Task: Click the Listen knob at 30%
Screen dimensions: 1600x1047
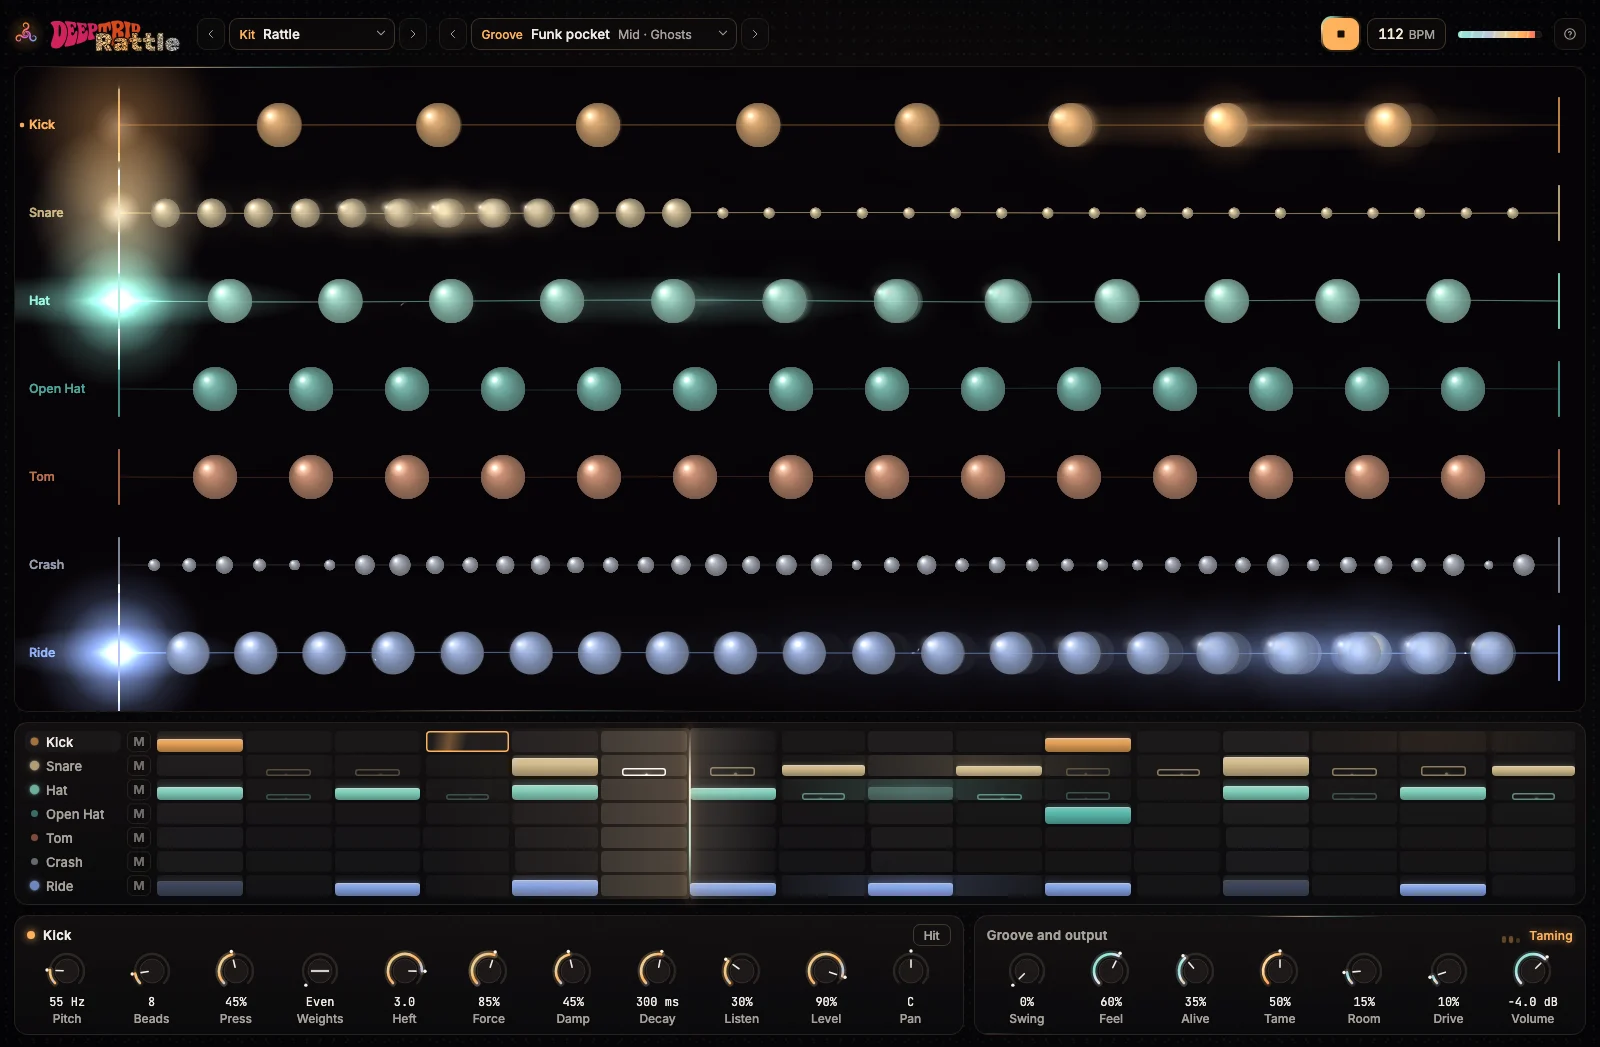Action: point(741,970)
